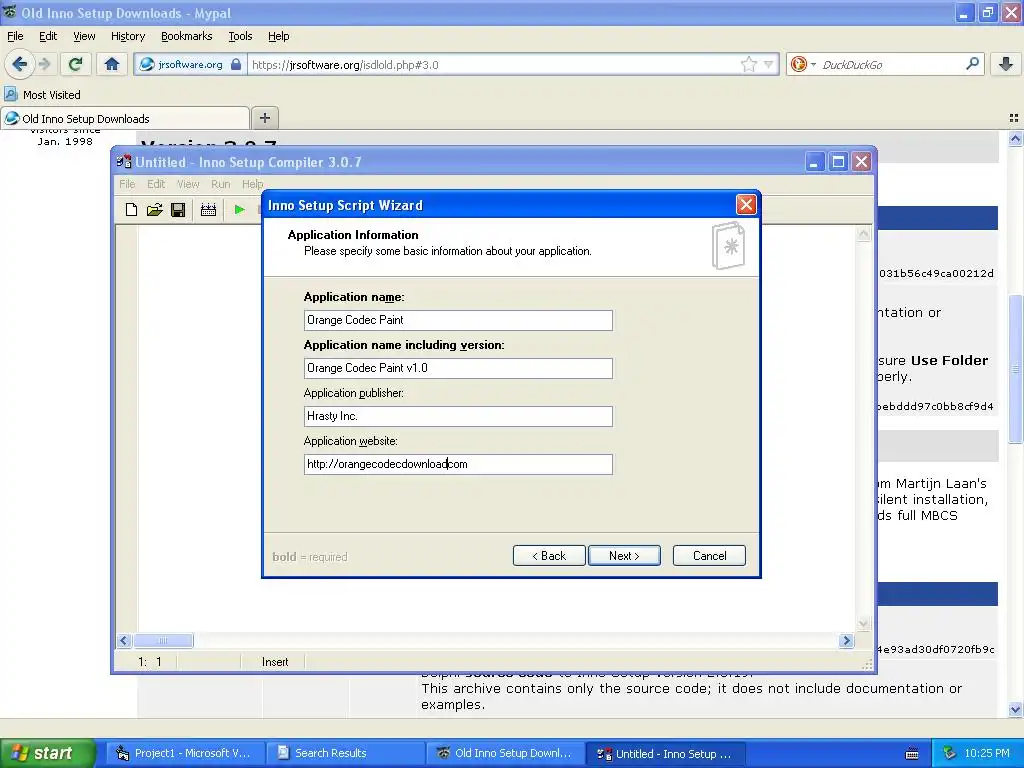The image size is (1024, 768).
Task: Click the search magnifier icon
Action: tap(972, 64)
